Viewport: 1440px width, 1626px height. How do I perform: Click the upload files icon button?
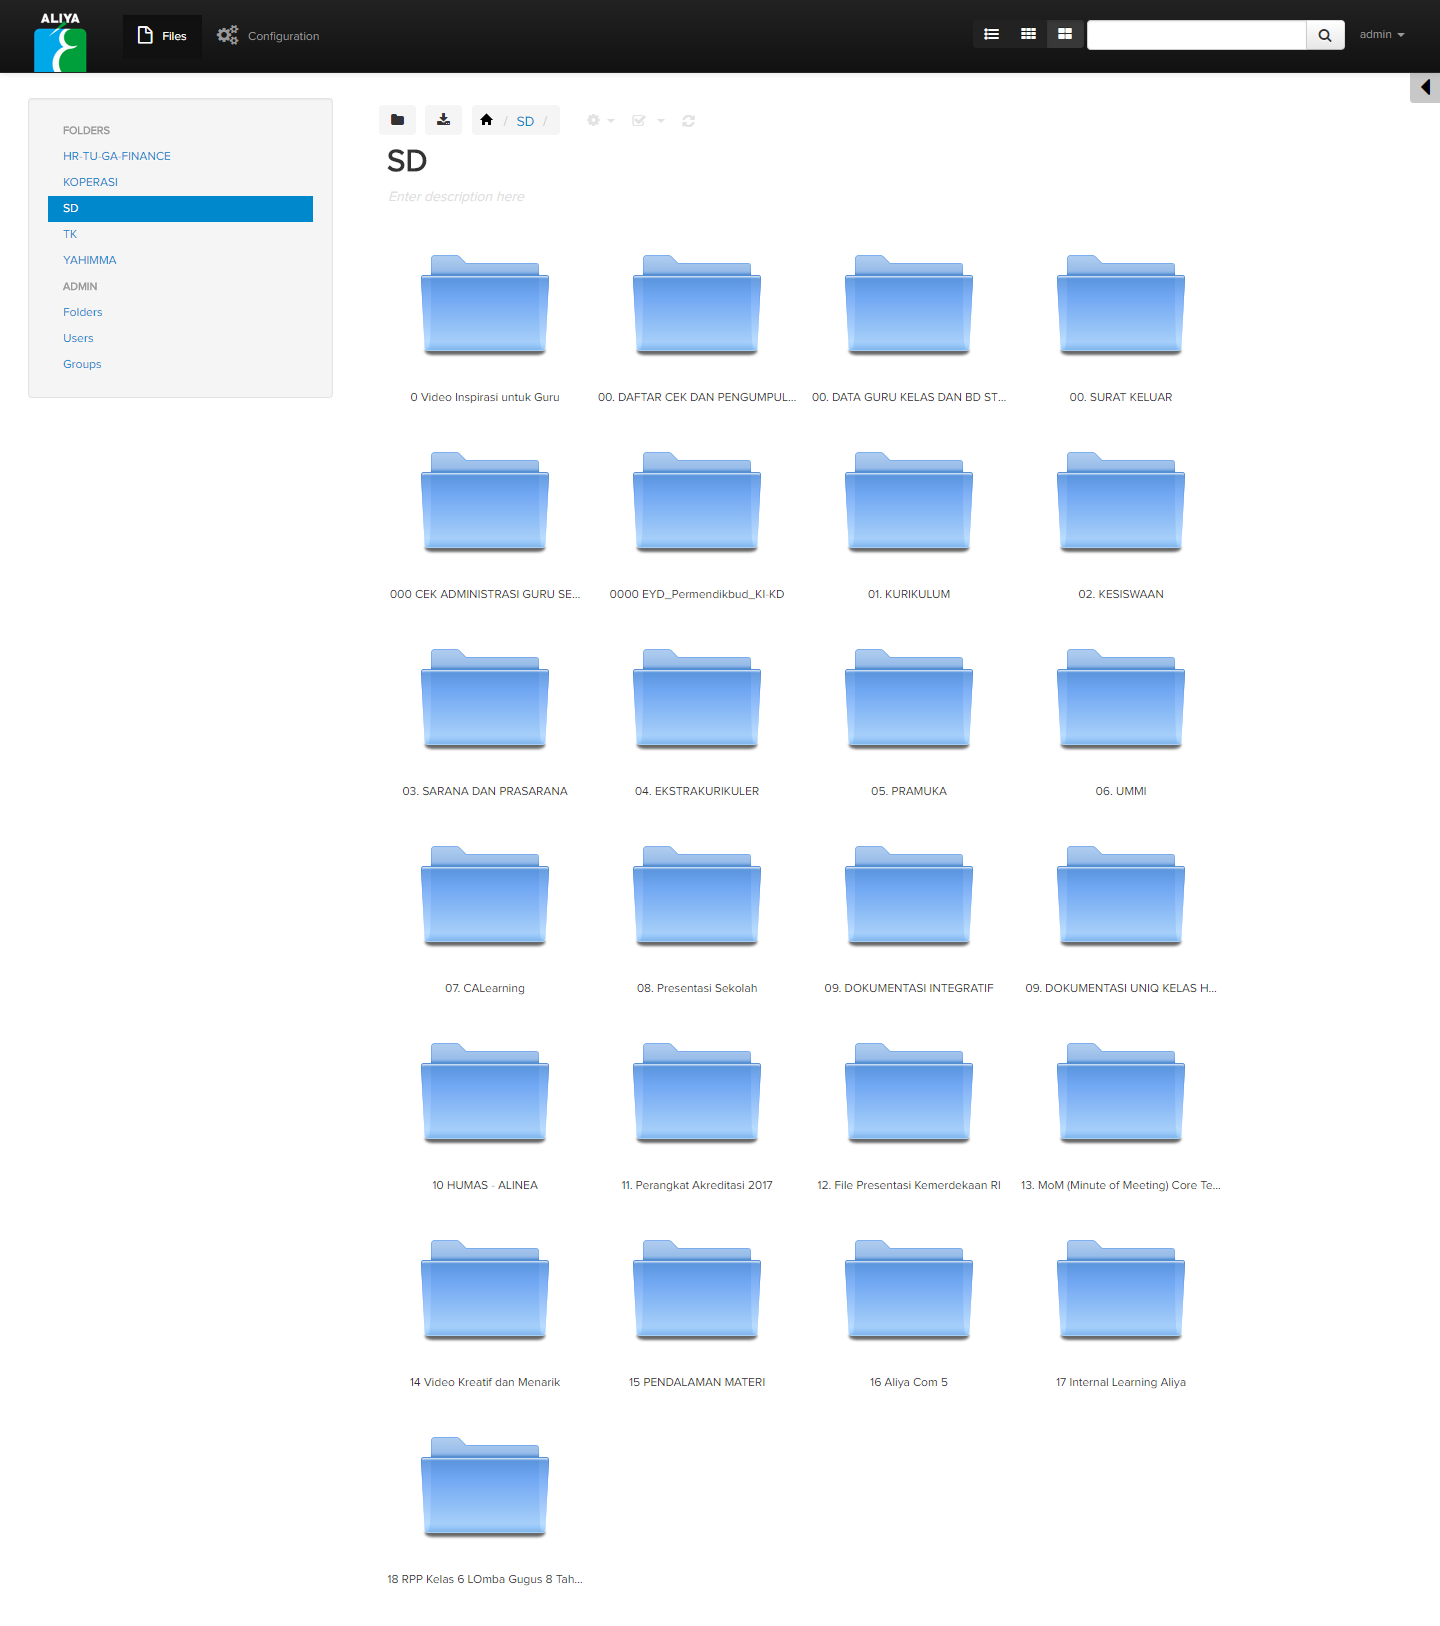pos(443,120)
